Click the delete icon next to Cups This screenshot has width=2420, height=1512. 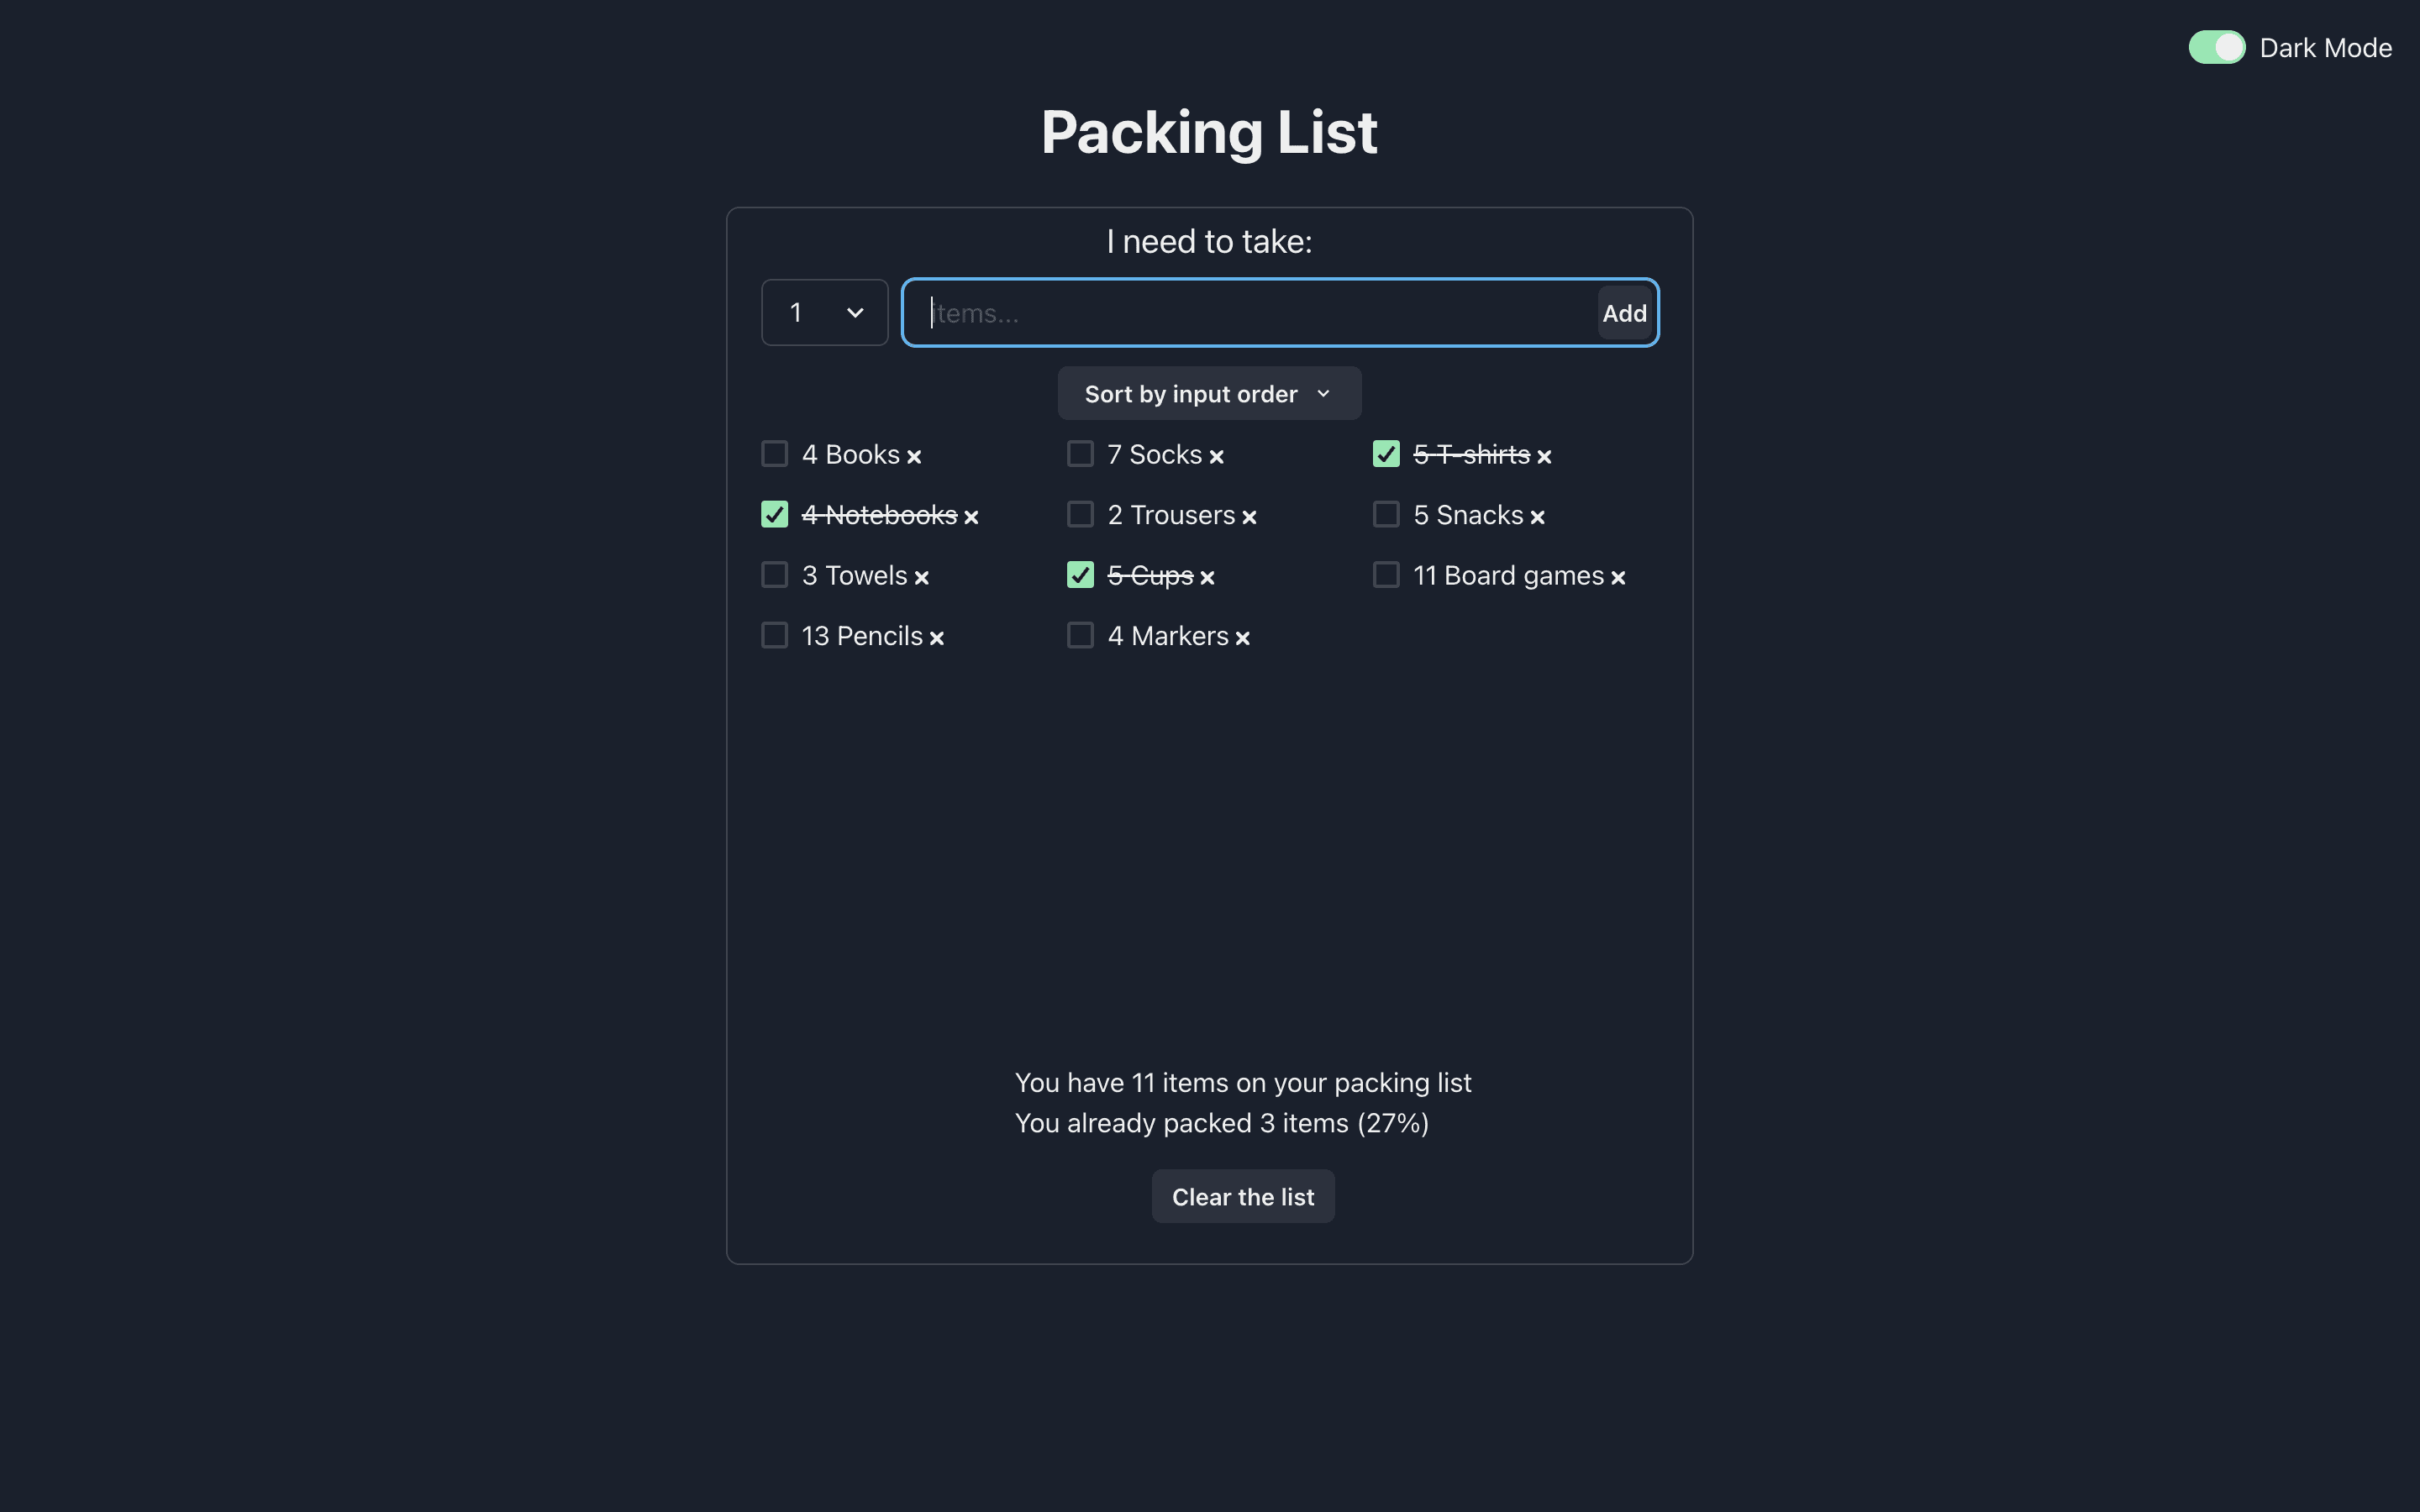[1207, 576]
